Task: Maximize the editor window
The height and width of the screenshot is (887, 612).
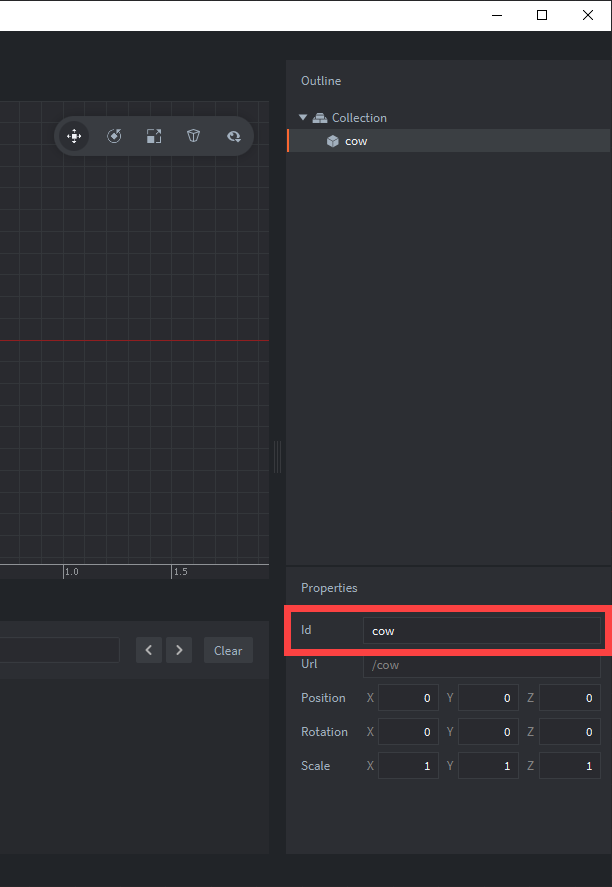Action: (x=542, y=15)
